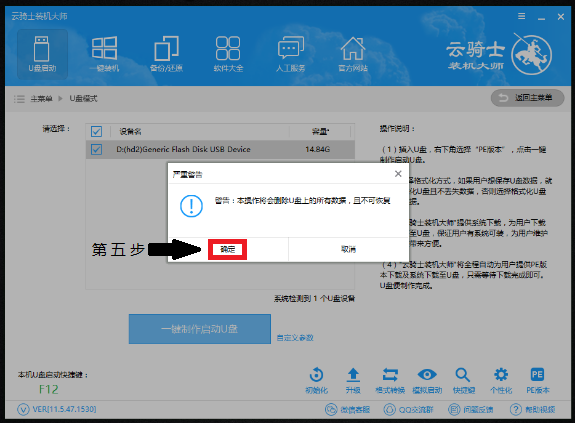Click the 容量 column header
The image size is (576, 424).
click(x=320, y=132)
